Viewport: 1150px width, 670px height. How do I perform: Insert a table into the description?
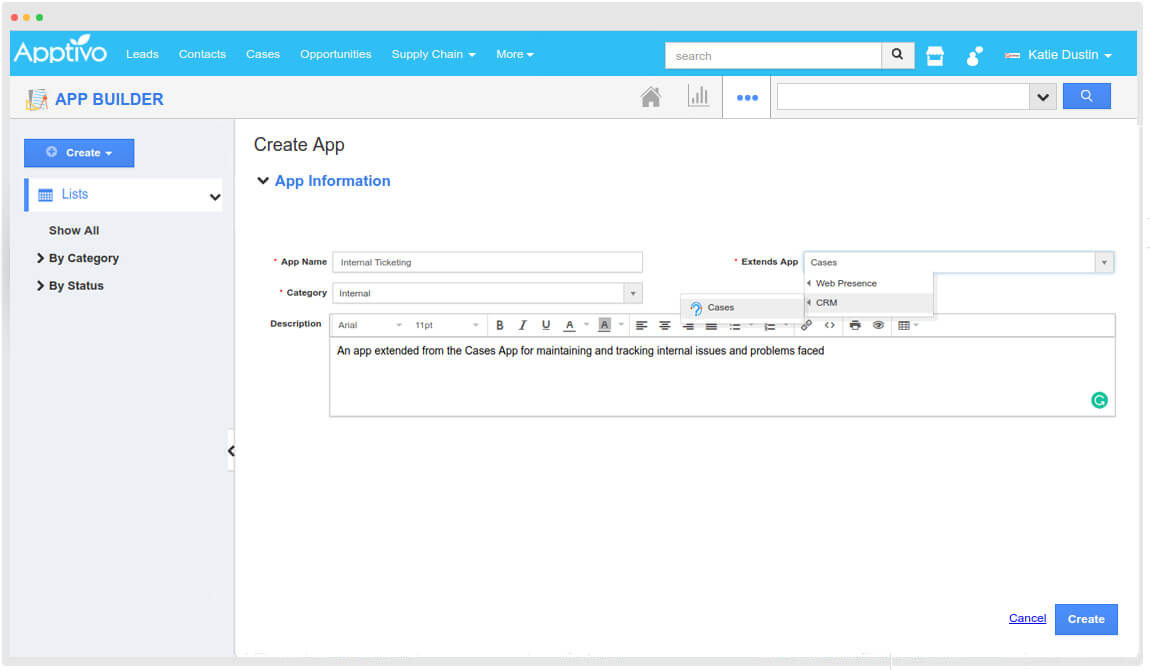point(903,324)
